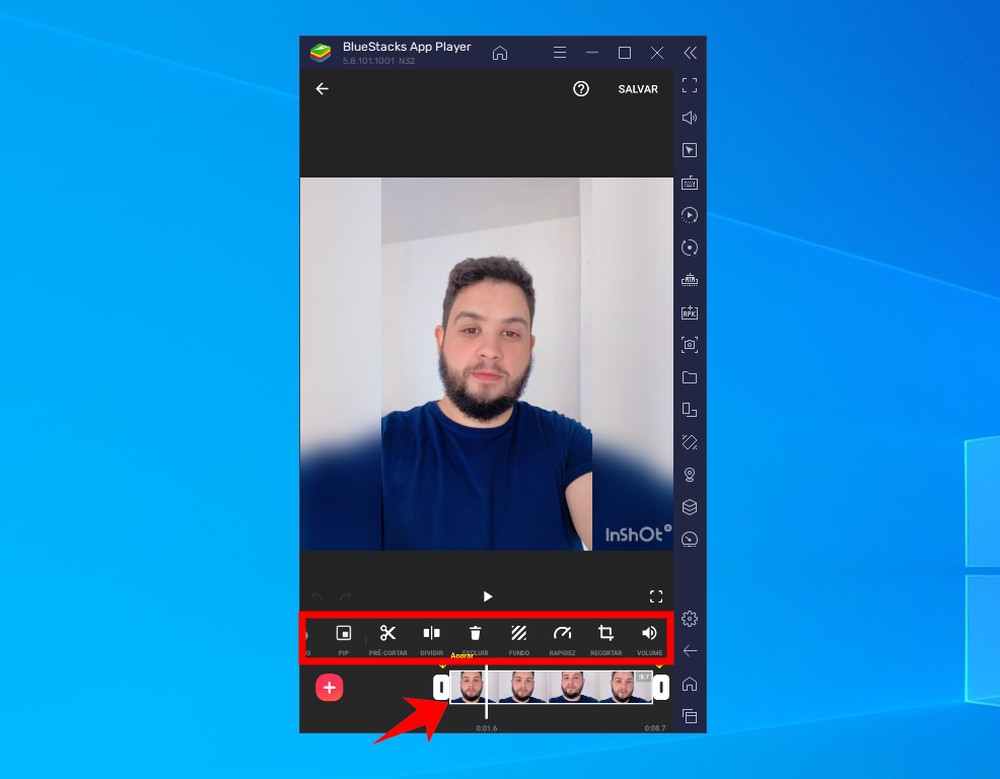Open the Fundo background tool
1000x779 pixels.
tap(519, 634)
